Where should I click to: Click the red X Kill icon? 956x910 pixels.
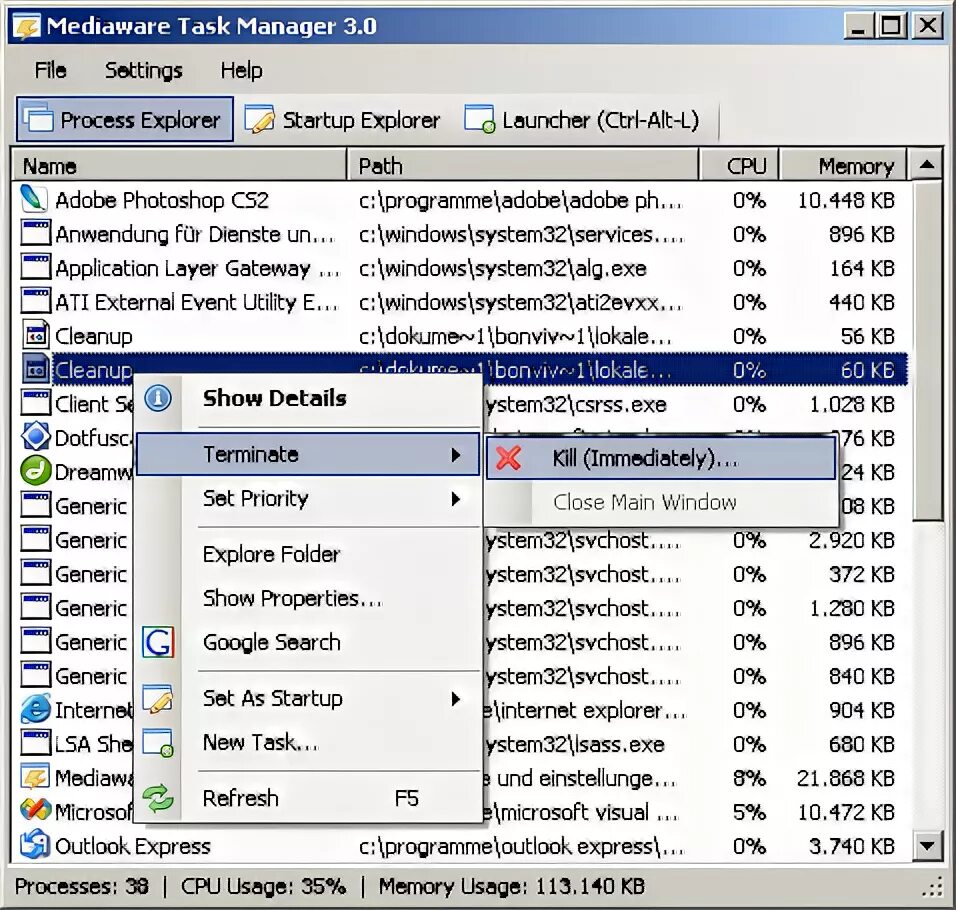[508, 458]
